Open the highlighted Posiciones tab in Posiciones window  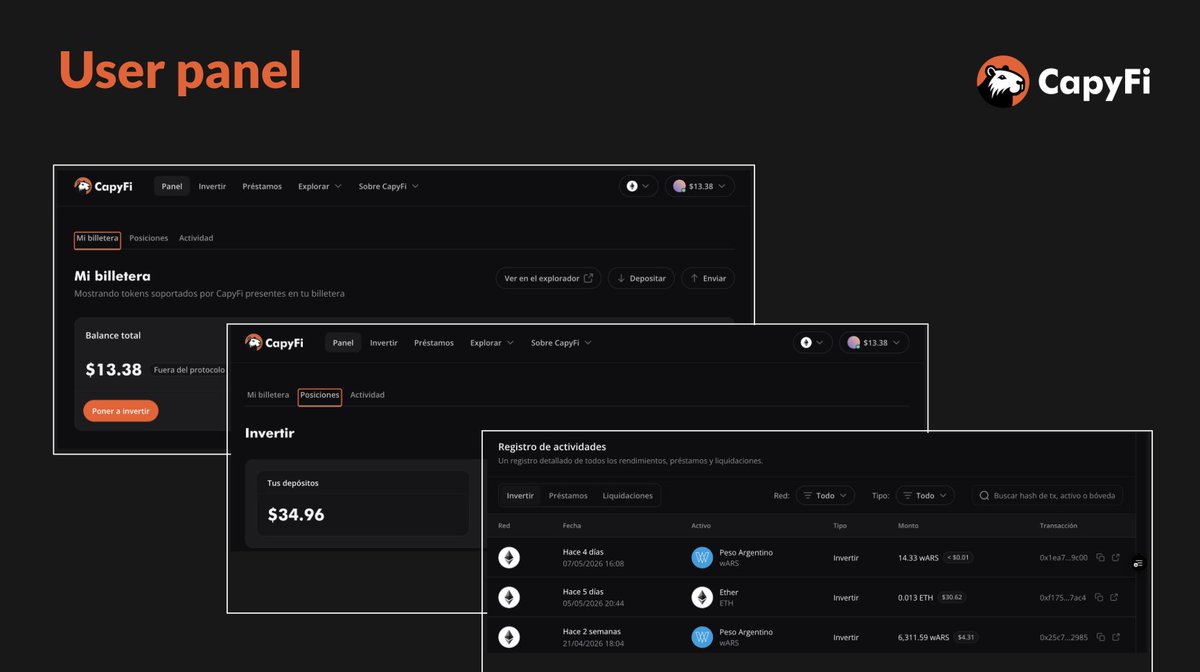tap(320, 396)
